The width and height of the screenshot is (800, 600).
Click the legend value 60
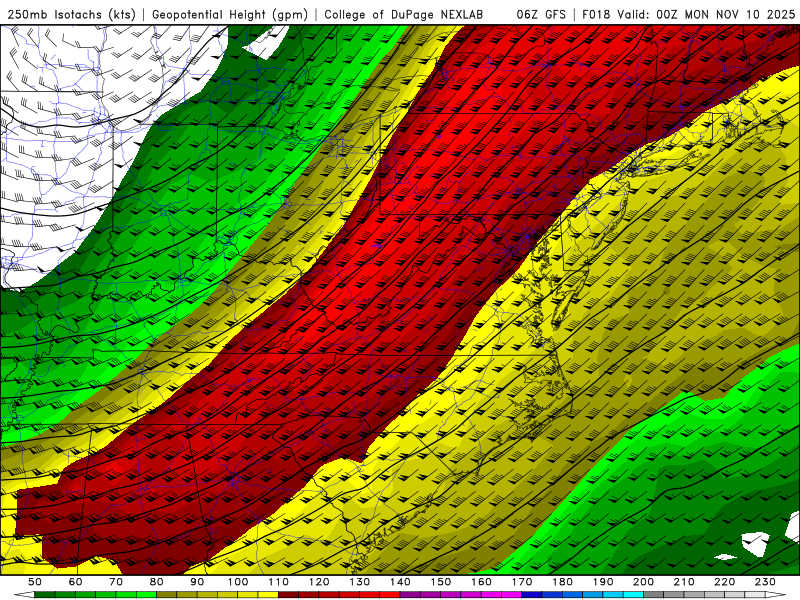coord(75,582)
